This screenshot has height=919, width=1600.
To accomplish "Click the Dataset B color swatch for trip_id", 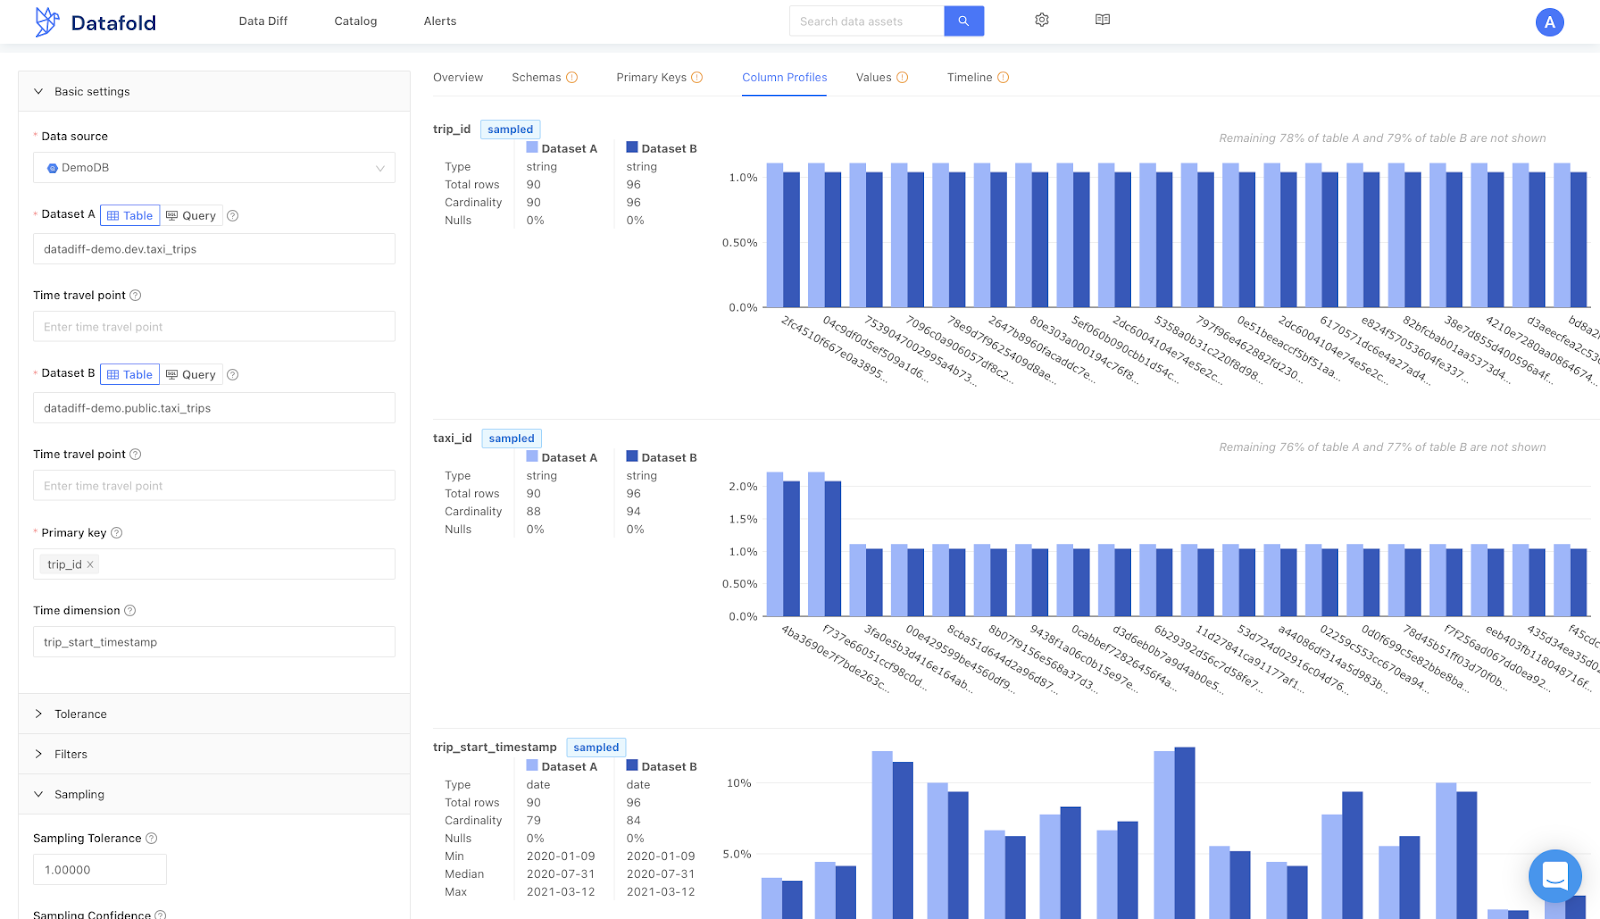I will (x=632, y=147).
